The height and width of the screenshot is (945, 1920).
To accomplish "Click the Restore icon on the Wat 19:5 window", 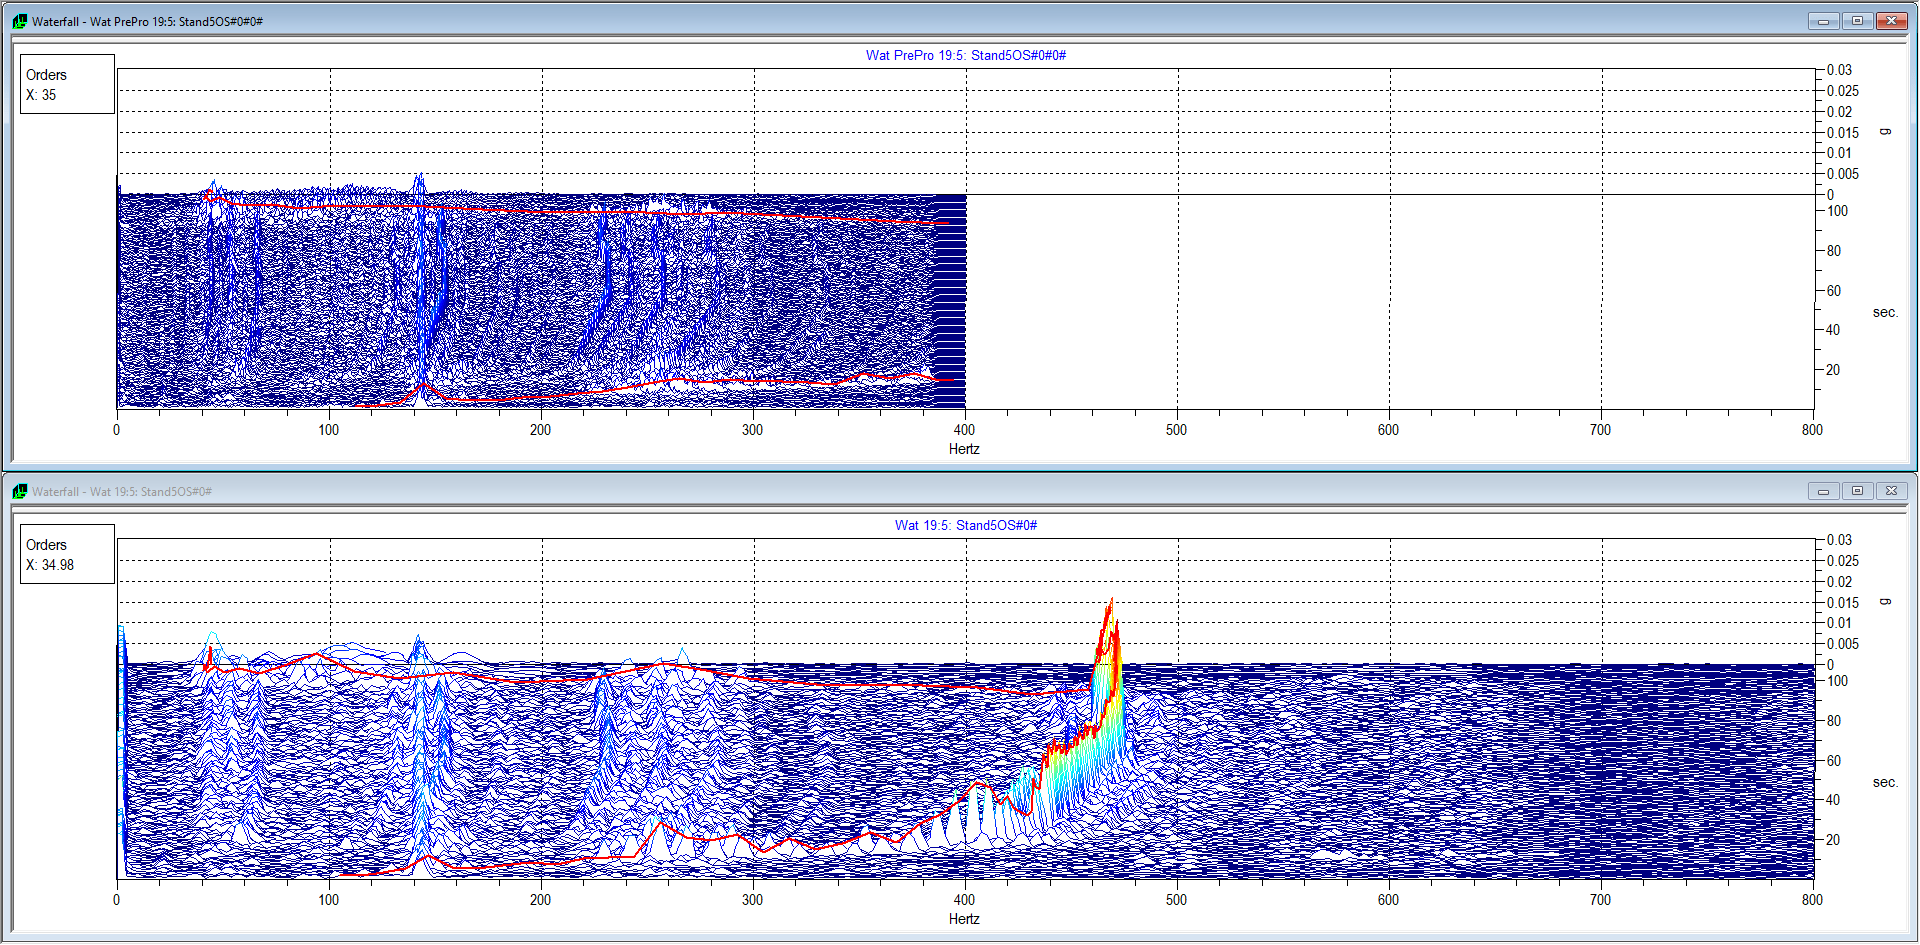I will [1858, 491].
